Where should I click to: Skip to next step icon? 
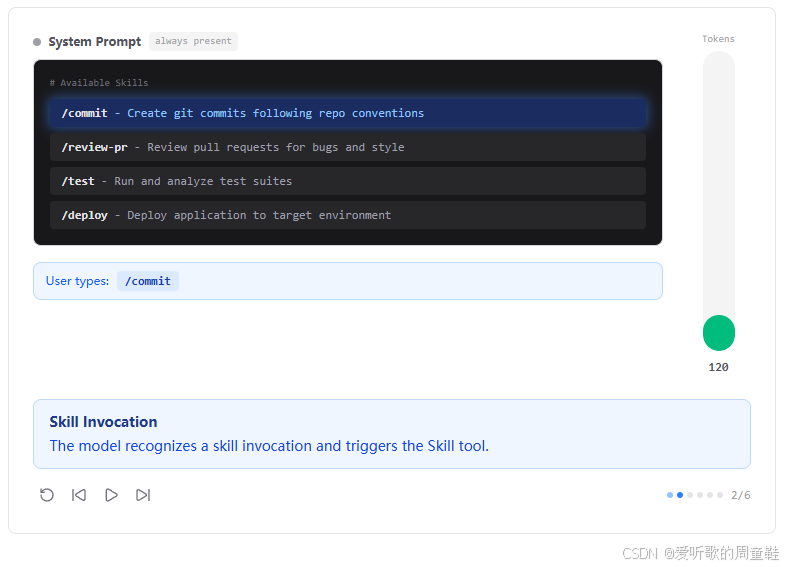tap(143, 495)
